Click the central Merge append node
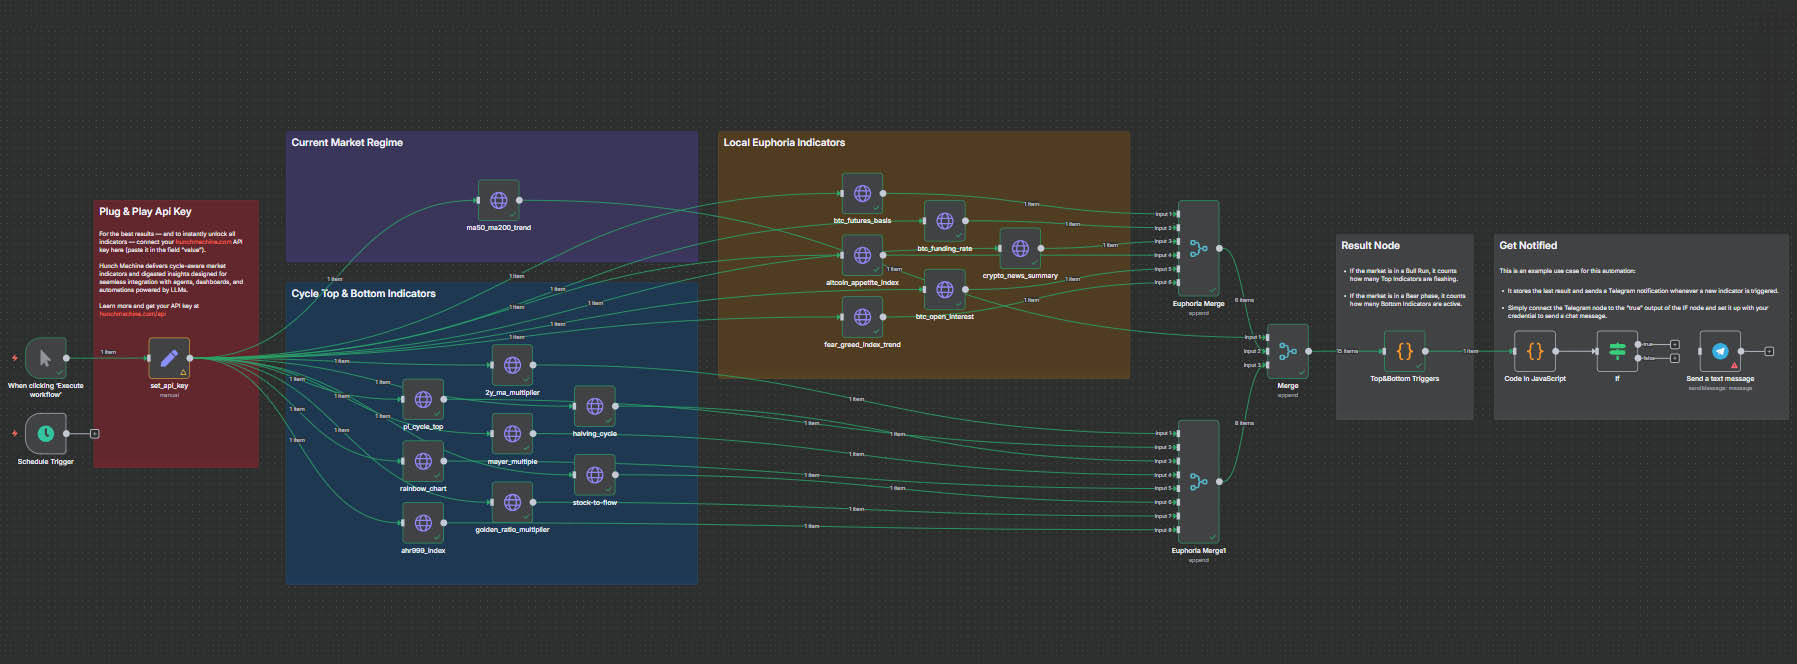Image resolution: width=1797 pixels, height=664 pixels. click(x=1287, y=351)
